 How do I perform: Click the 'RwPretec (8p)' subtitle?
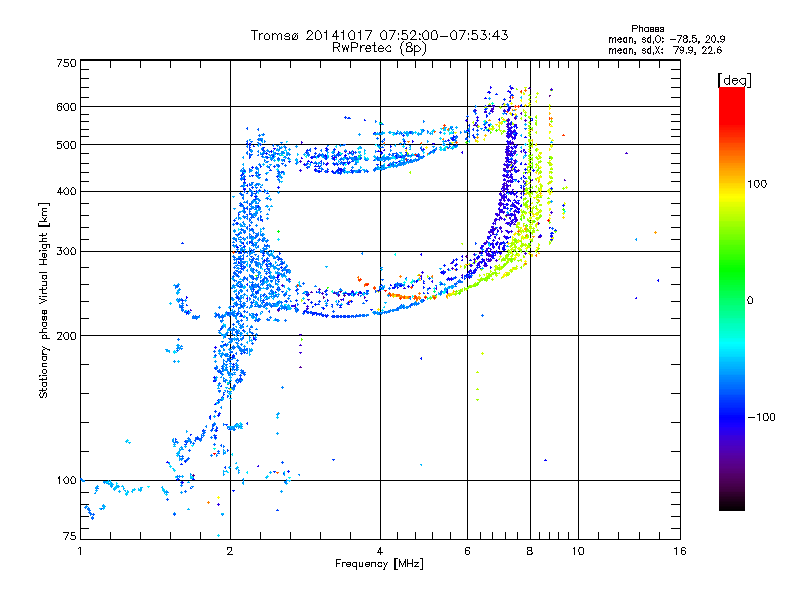(x=379, y=48)
